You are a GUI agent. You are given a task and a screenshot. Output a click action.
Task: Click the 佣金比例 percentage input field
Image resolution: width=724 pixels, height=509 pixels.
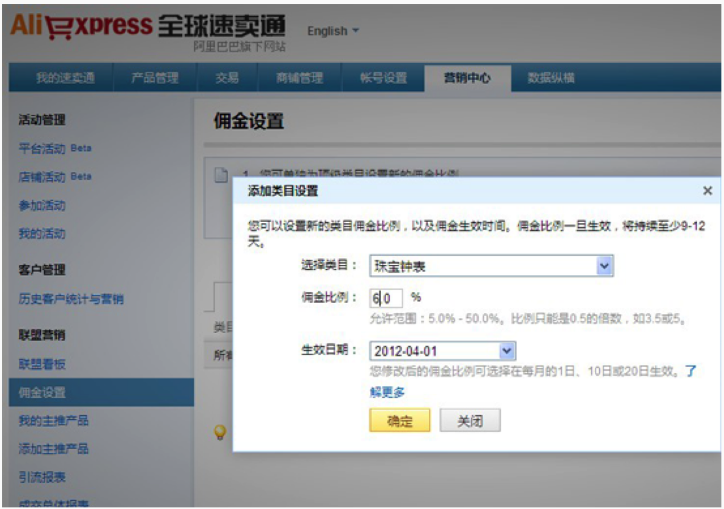click(x=386, y=298)
